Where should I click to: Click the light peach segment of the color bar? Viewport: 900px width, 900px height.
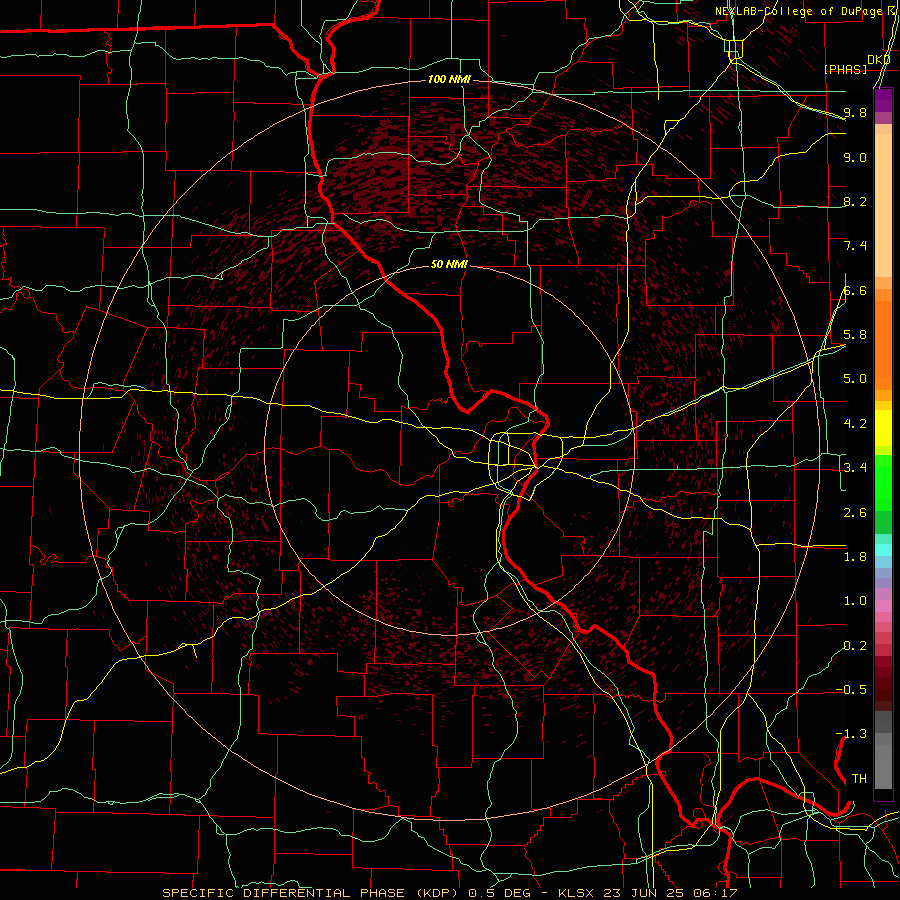click(883, 205)
